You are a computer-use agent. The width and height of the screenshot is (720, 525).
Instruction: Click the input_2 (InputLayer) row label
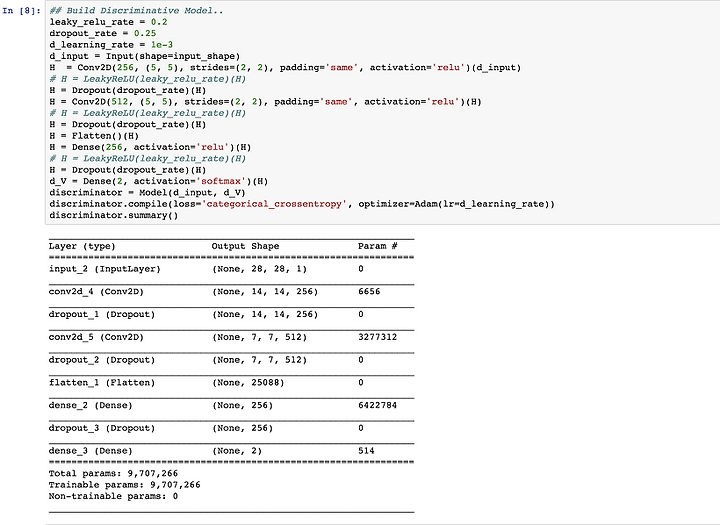coord(105,269)
